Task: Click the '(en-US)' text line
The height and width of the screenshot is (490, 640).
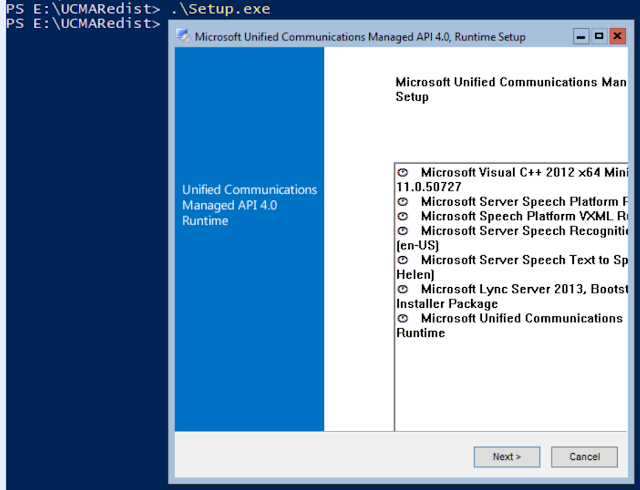Action: tap(418, 245)
